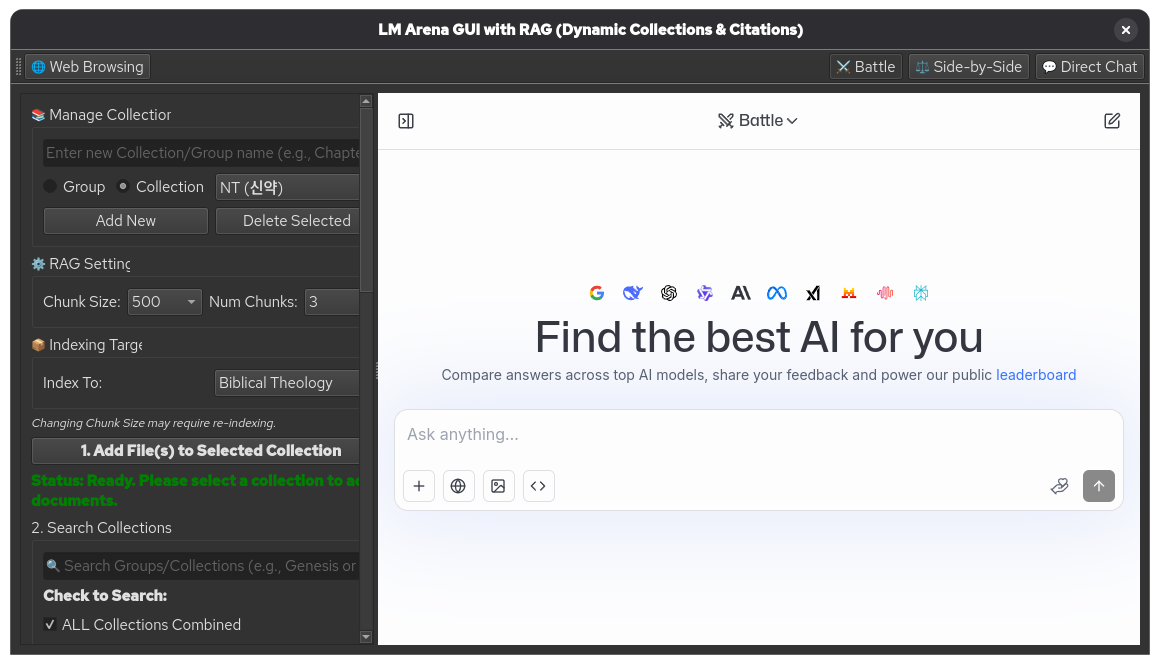Click the toolbar drag handle grip
1160x665 pixels.
18,67
